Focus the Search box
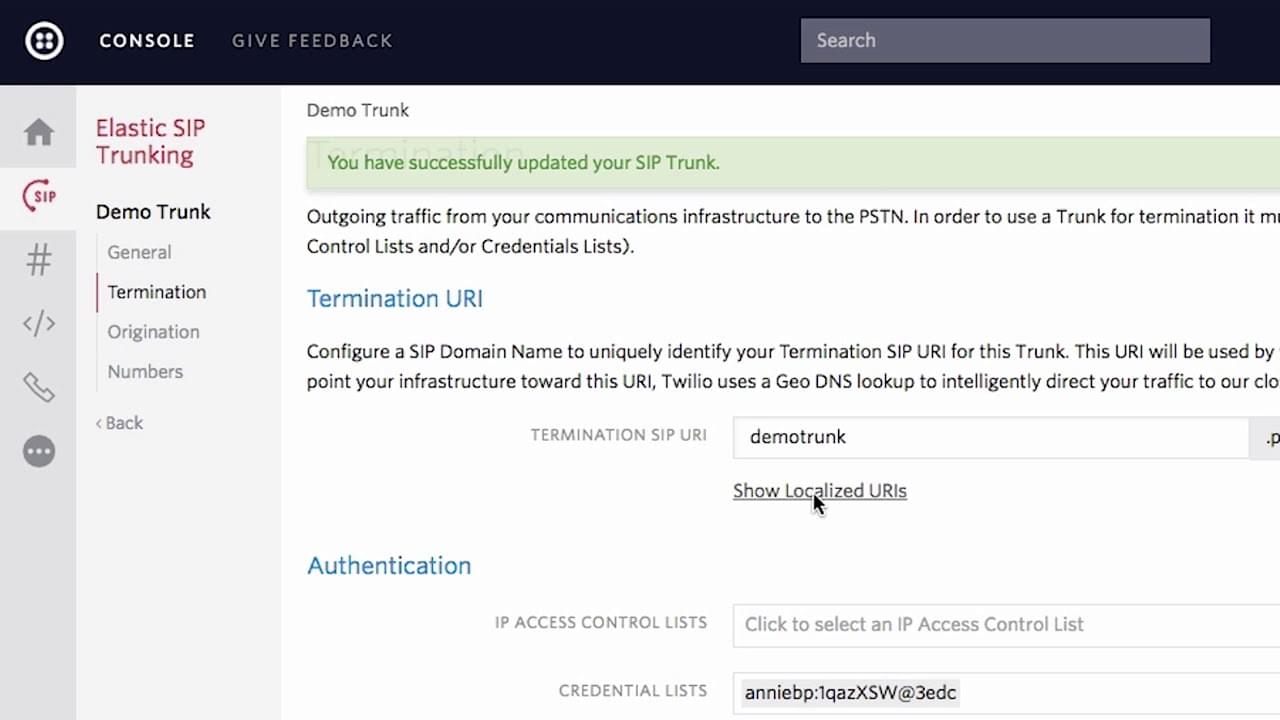 click(x=1005, y=40)
